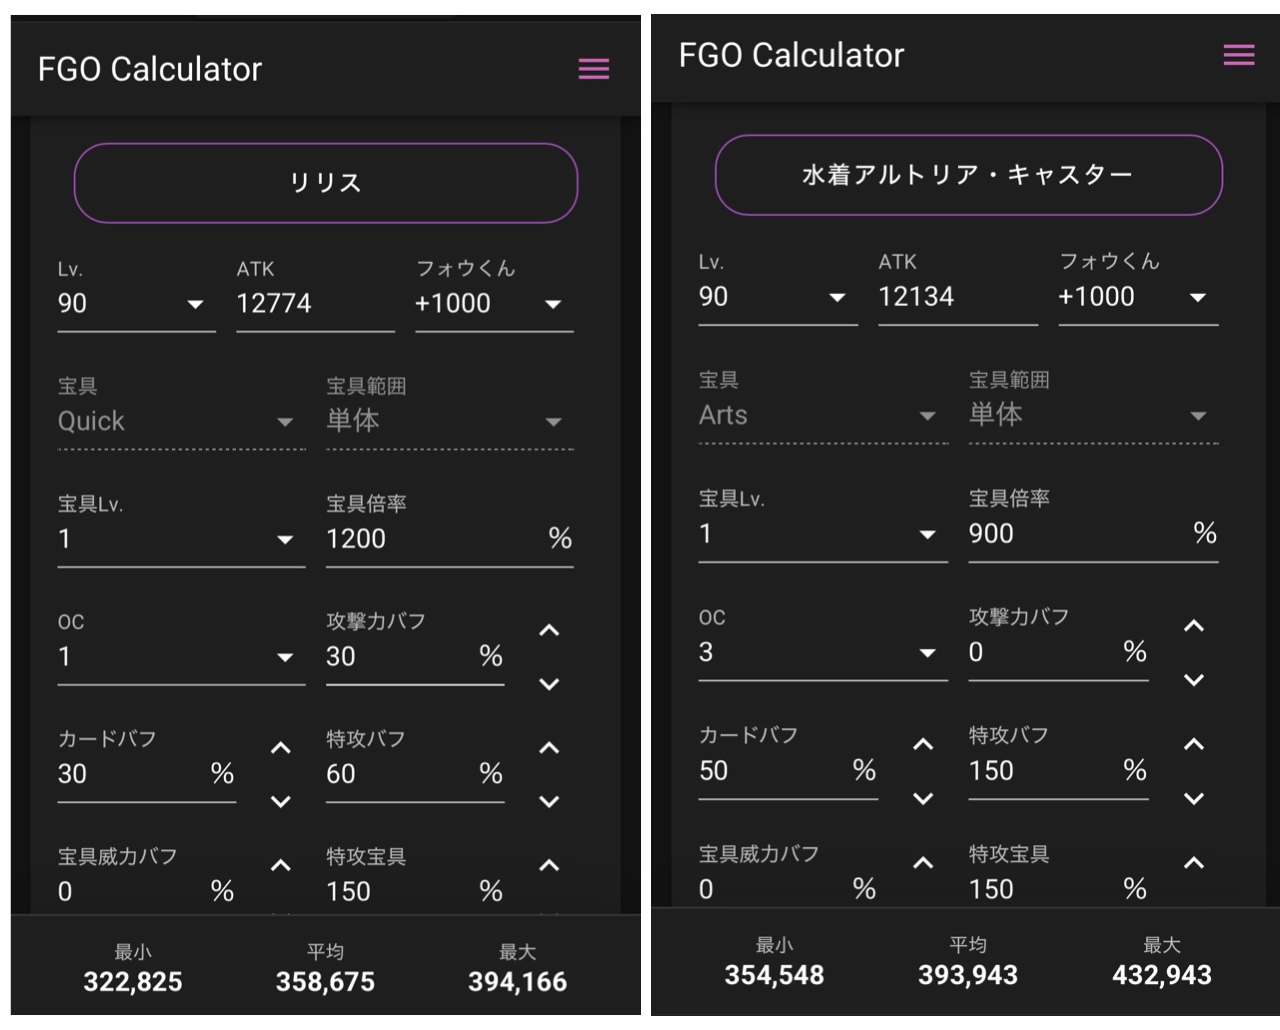Increase 特攻バフ up arrow in right panel
Image resolution: width=1280 pixels, height=1030 pixels.
click(1193, 744)
